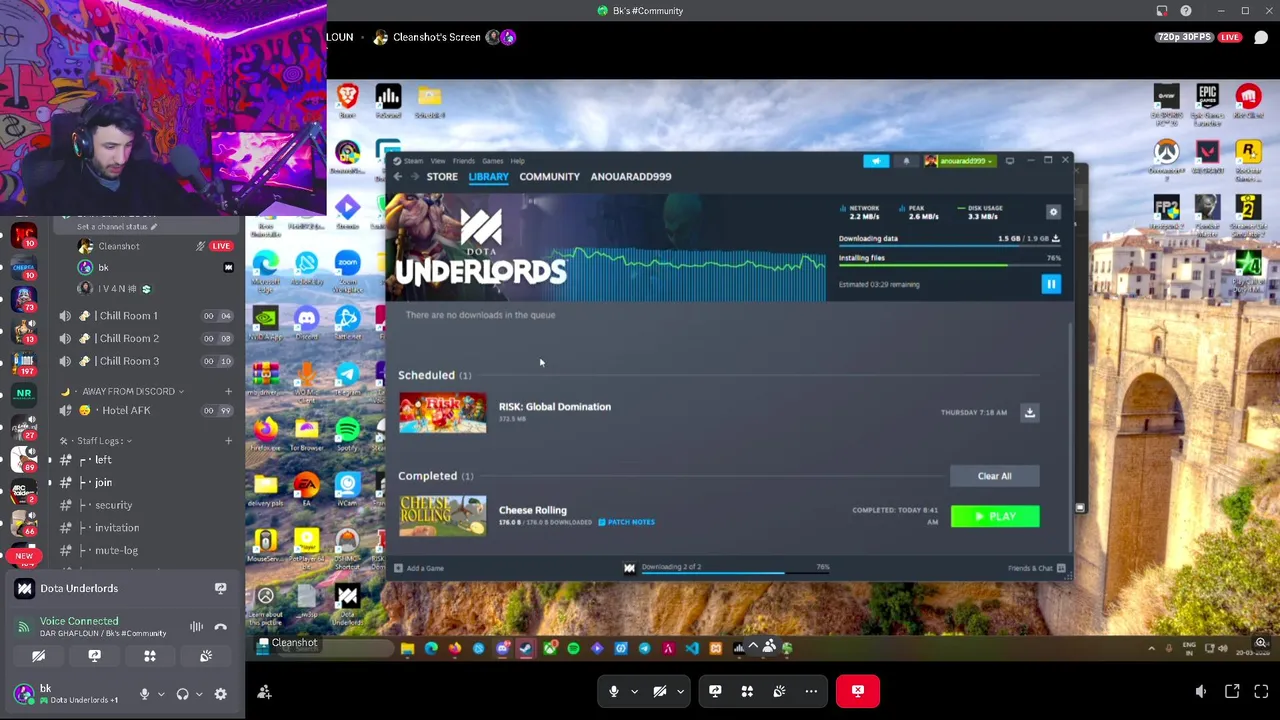The height and width of the screenshot is (720, 1280).
Task: Open activities button in stream control bar
Action: tap(747, 691)
